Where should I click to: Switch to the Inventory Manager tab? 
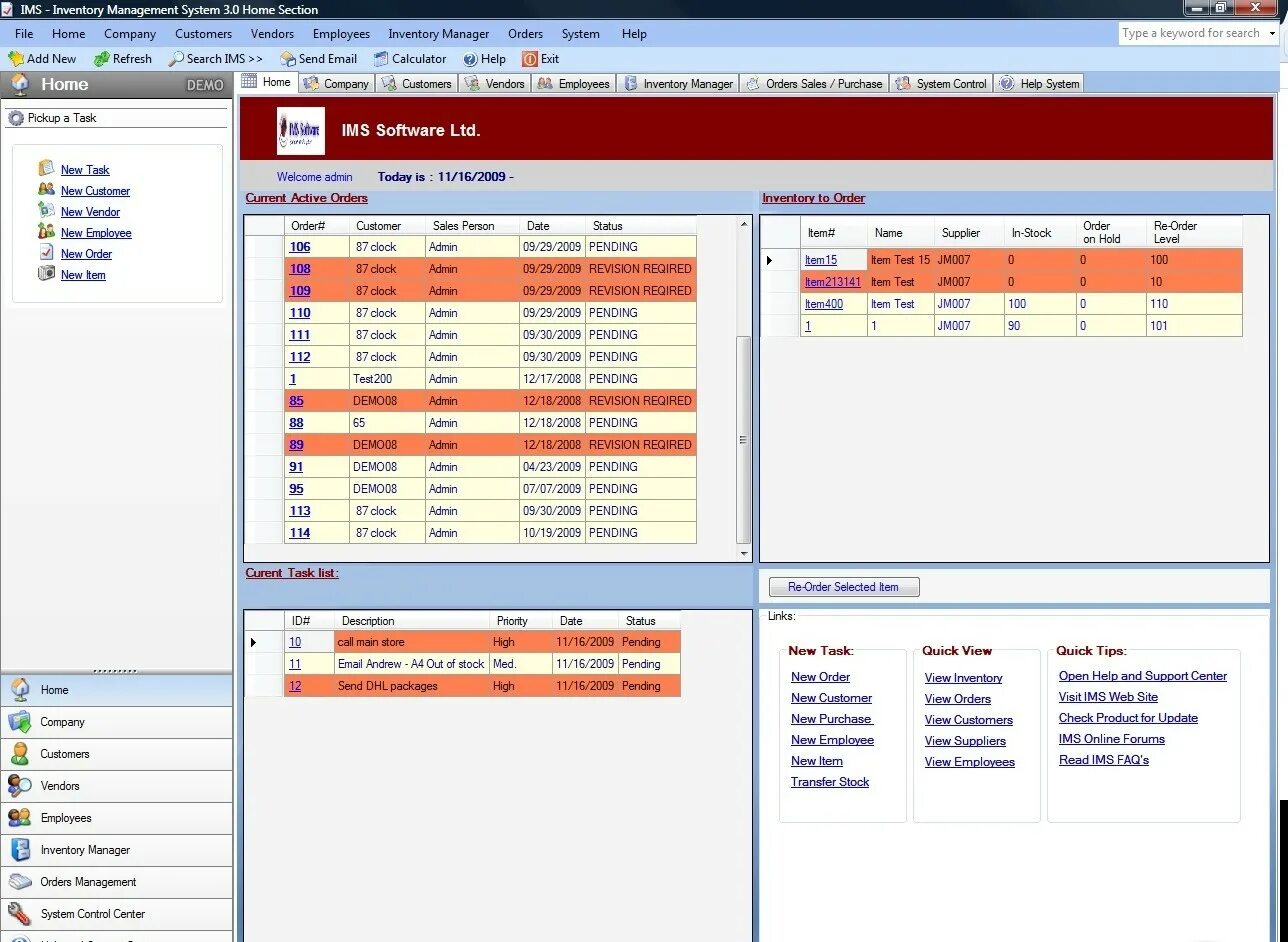click(x=678, y=84)
